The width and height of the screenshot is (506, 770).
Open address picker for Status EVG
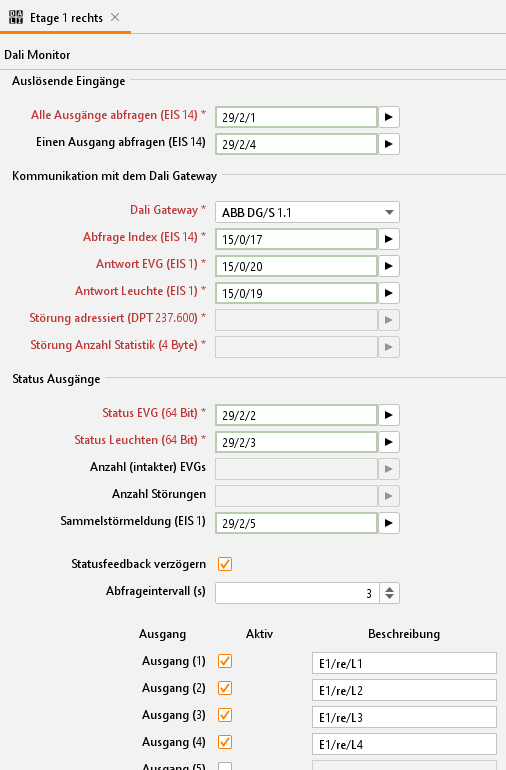coord(389,415)
